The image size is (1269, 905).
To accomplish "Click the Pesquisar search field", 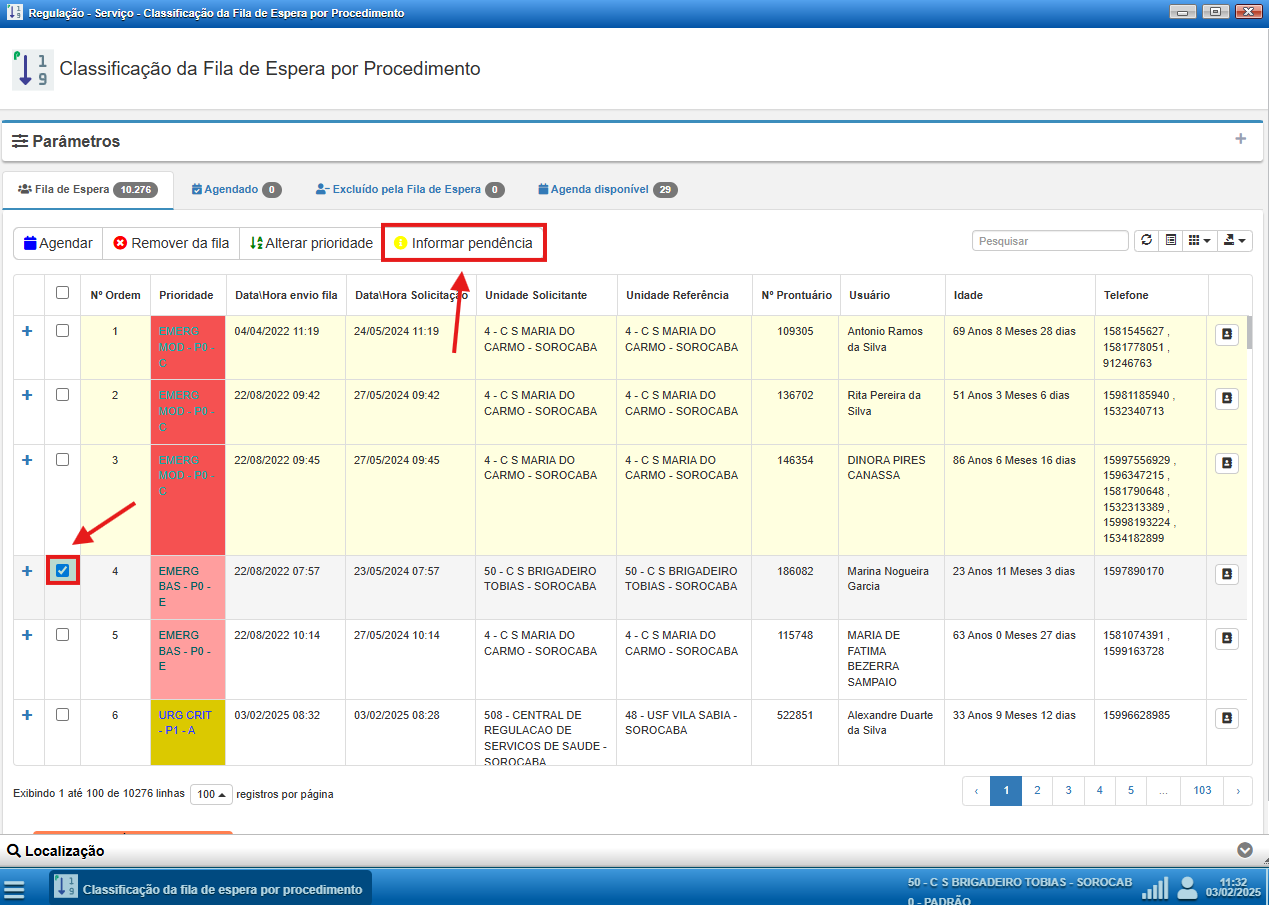I will tap(1049, 241).
